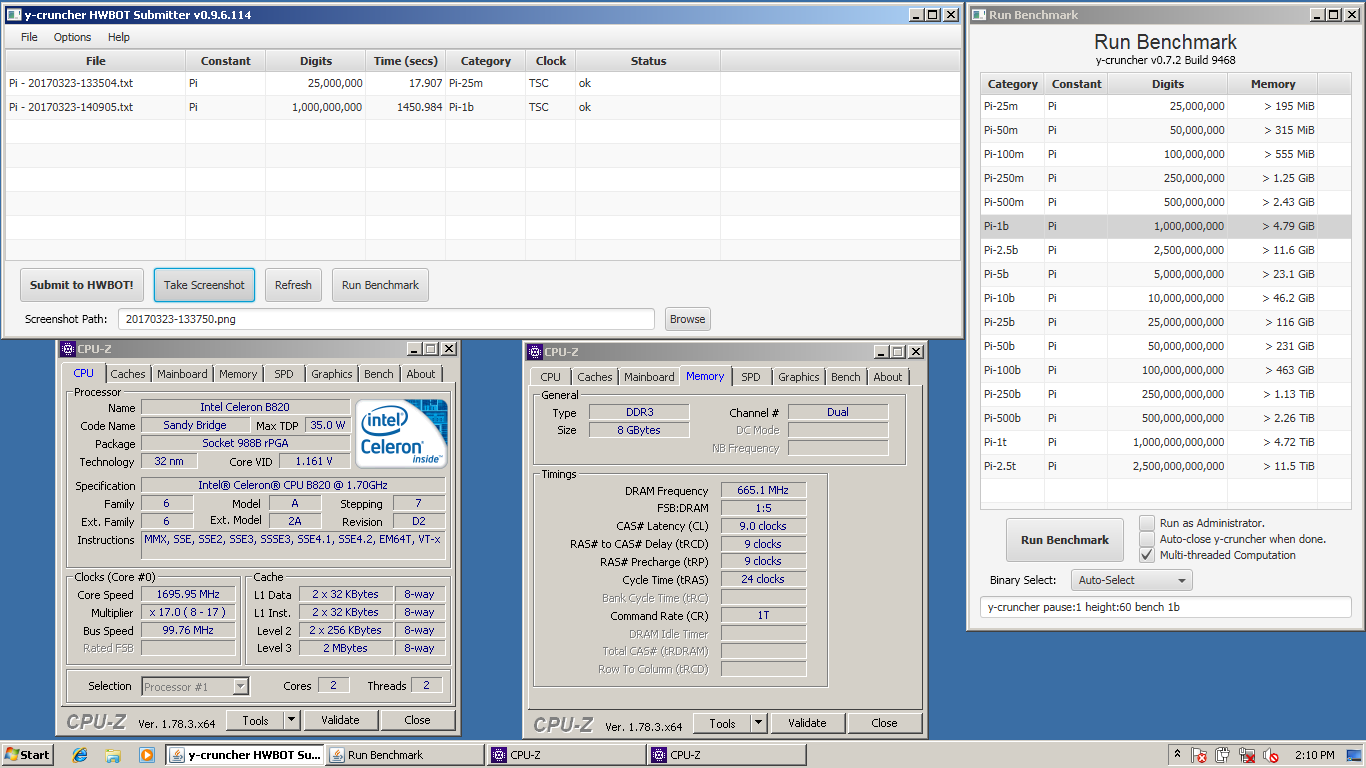The width and height of the screenshot is (1366, 768).
Task: Open the Binary Select Auto-Select dropdown
Action: pyautogui.click(x=1131, y=580)
